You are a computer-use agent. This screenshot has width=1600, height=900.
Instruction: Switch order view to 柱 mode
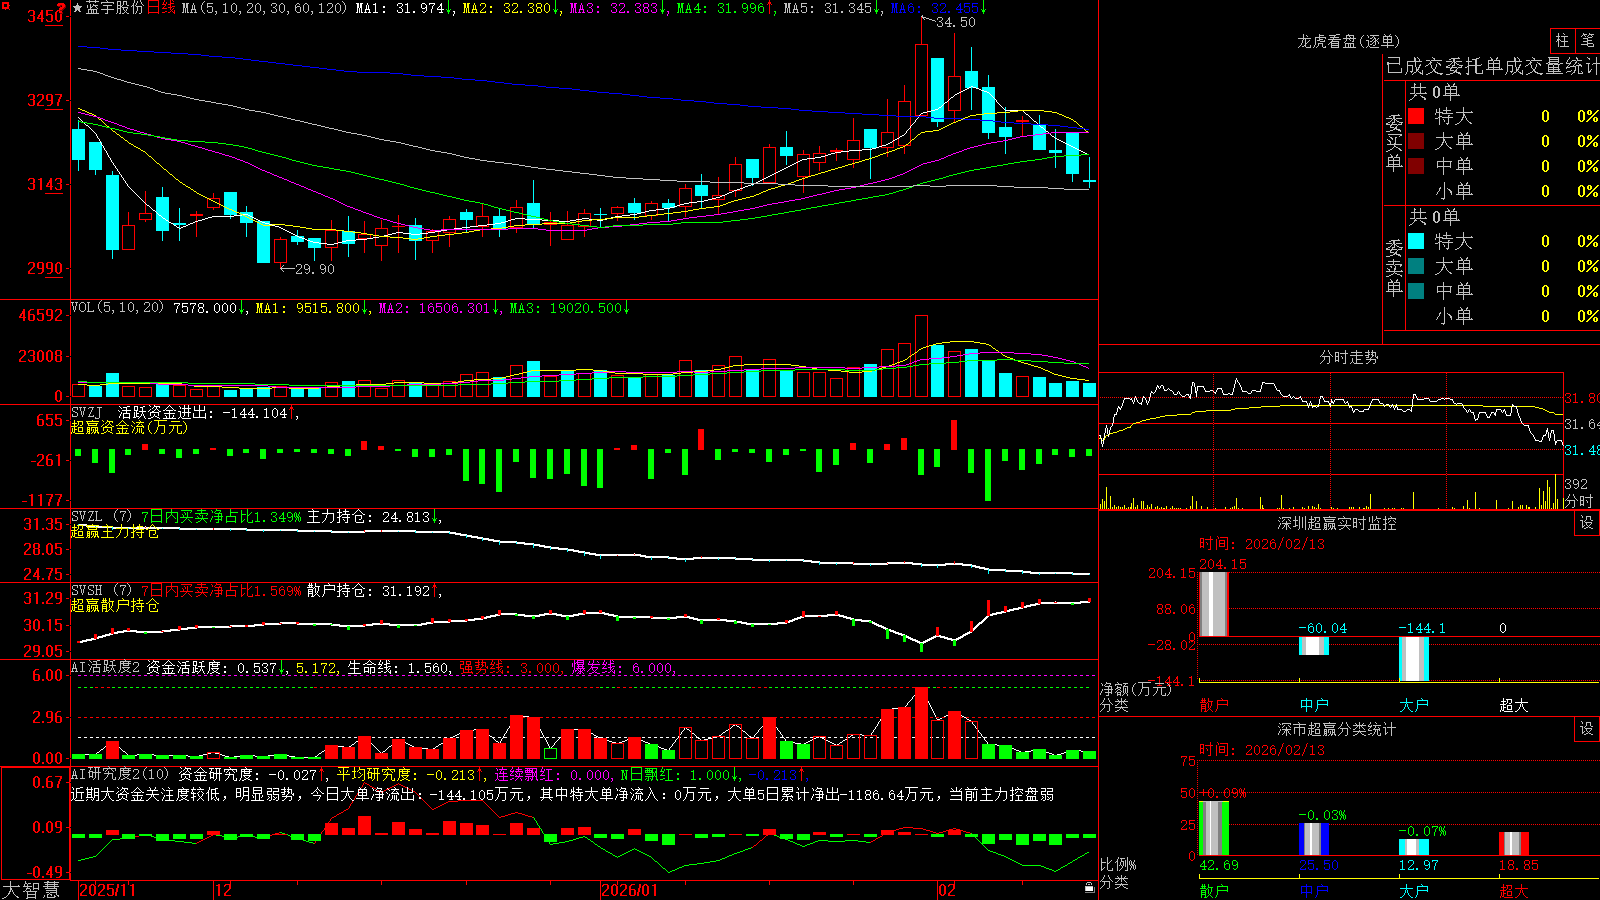click(1562, 40)
